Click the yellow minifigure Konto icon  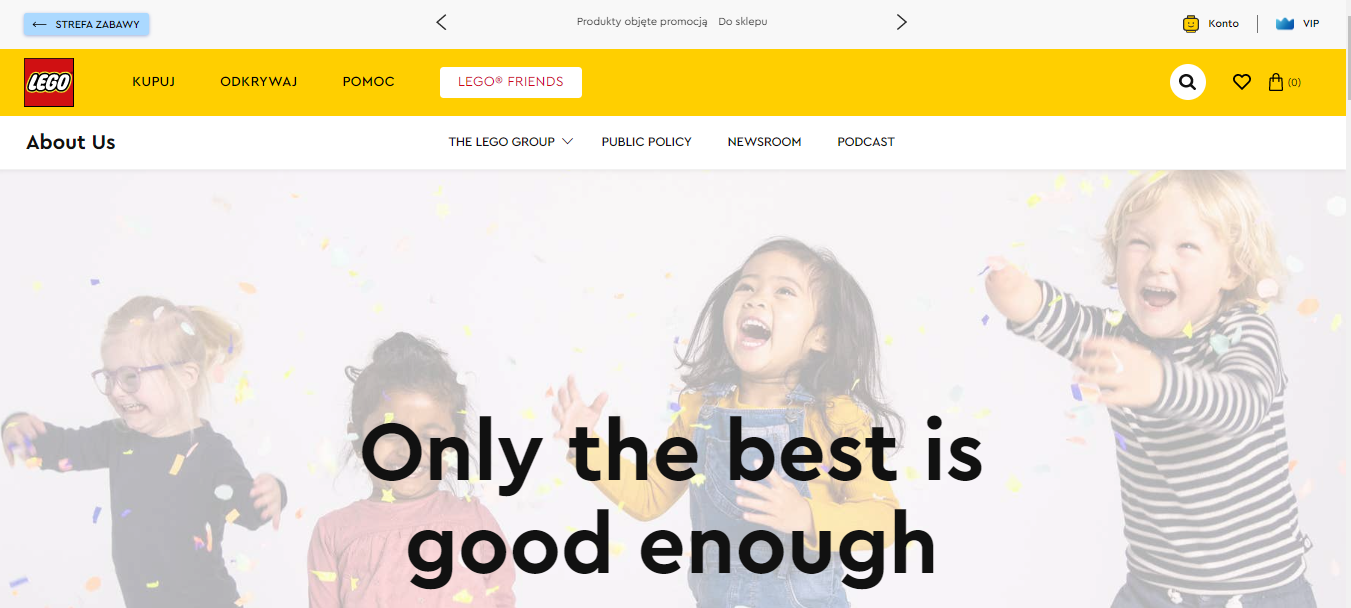[1190, 23]
